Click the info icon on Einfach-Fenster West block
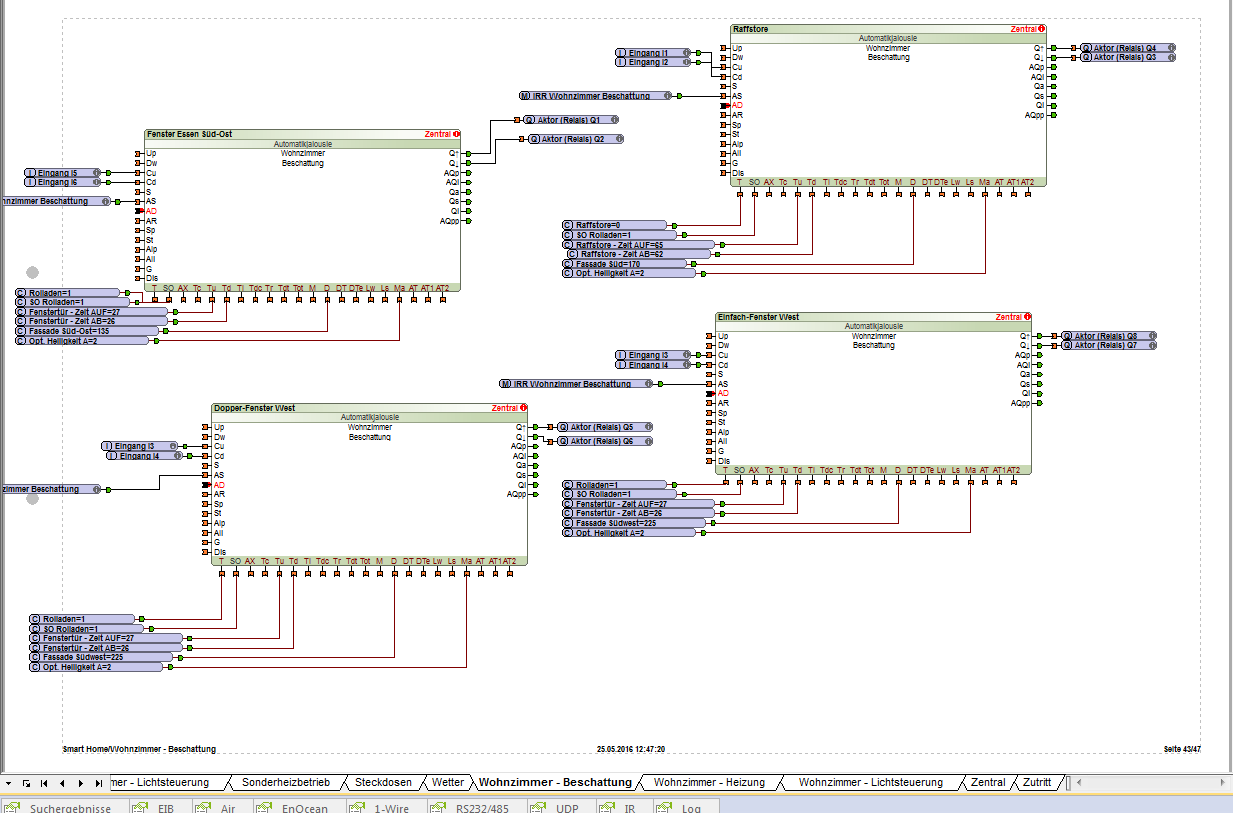The height and width of the screenshot is (813, 1233). click(x=1026, y=317)
